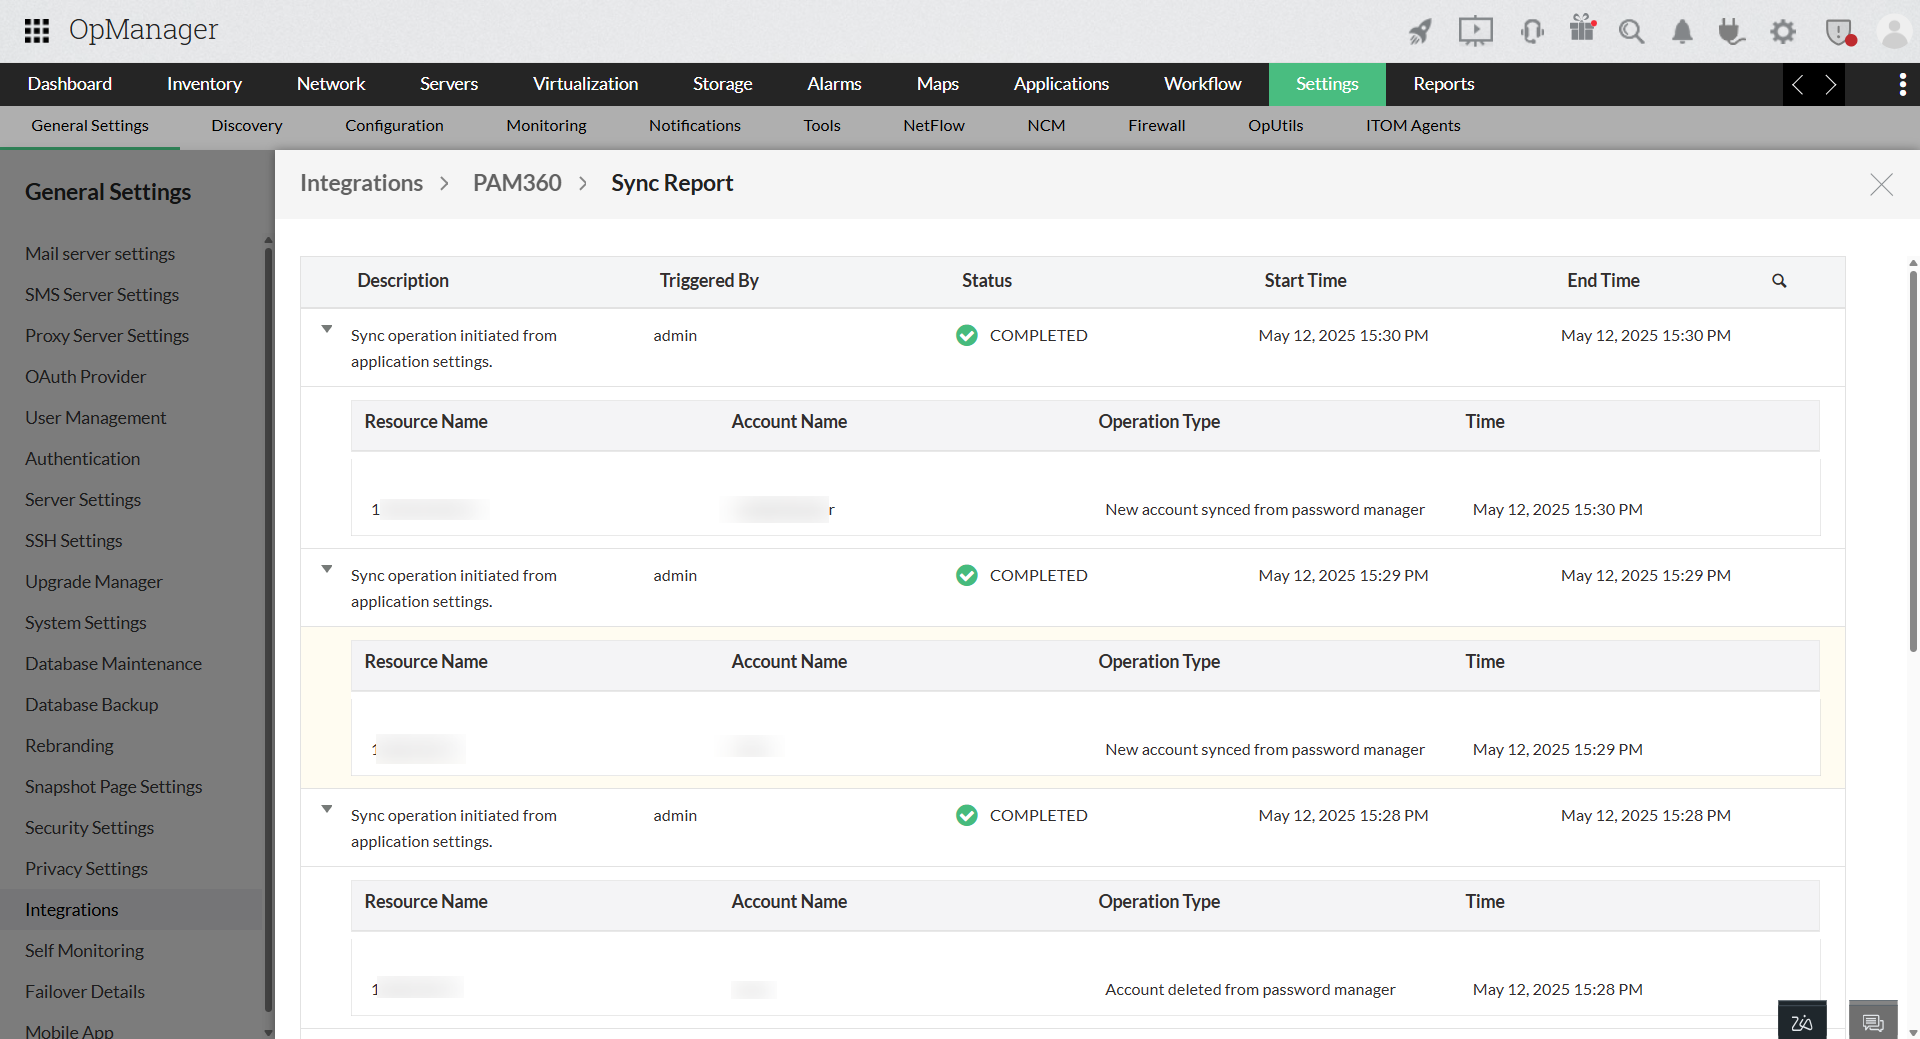Screen dimensions: 1920x1039
Task: Select the OpUtils subtab
Action: pos(1276,126)
